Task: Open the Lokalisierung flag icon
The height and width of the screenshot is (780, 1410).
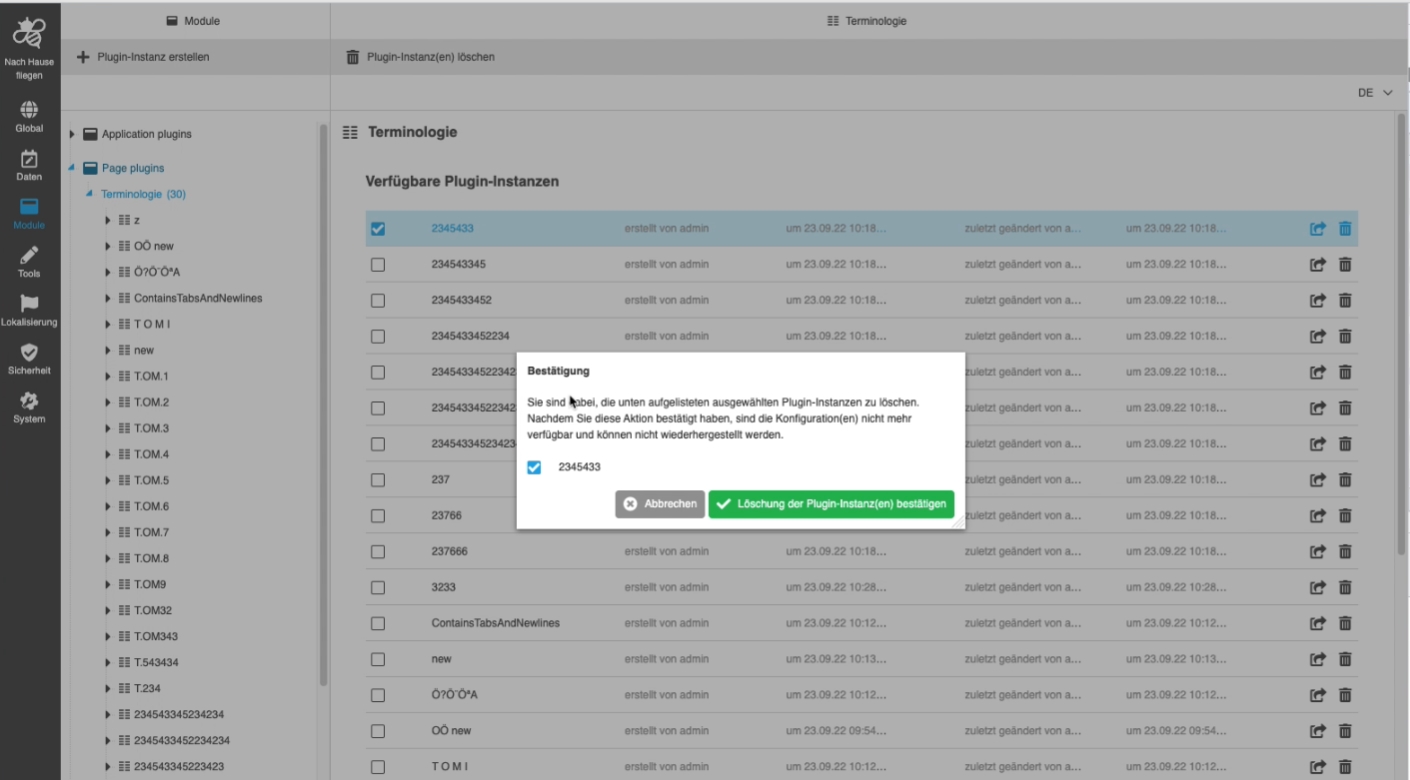Action: [29, 304]
